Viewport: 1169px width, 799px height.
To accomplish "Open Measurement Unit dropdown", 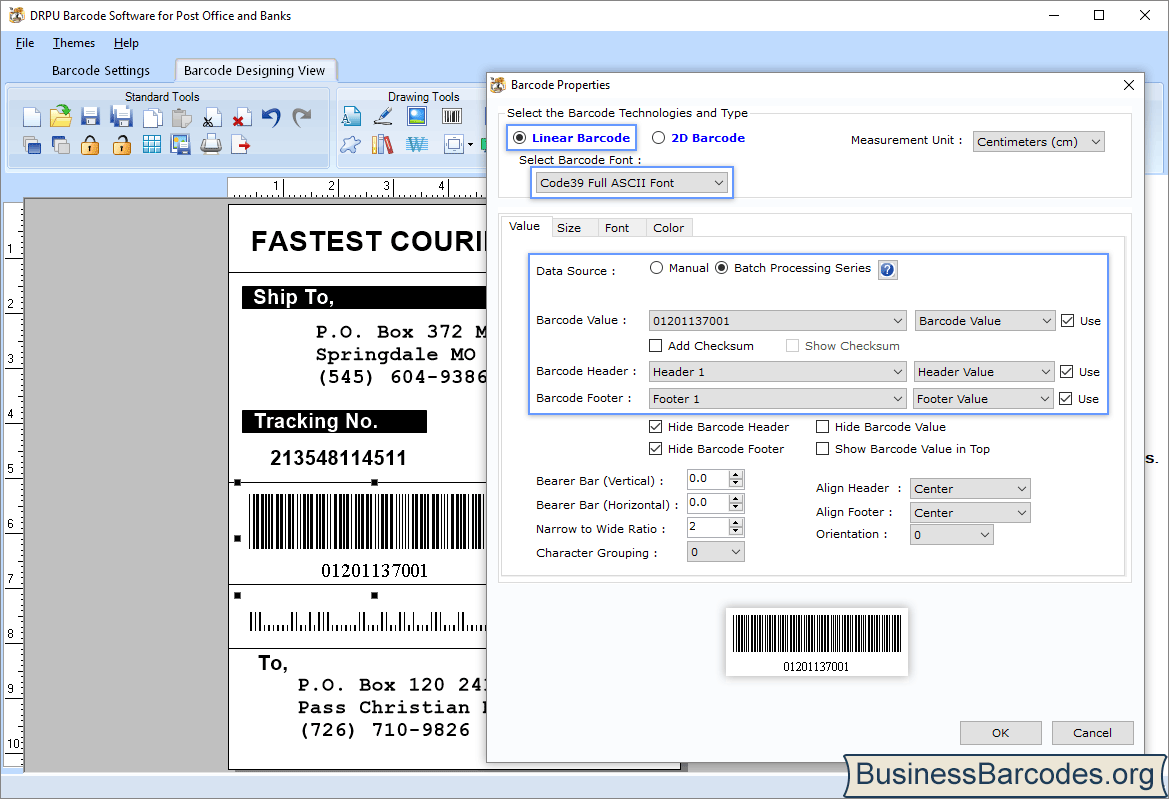I will (1039, 142).
